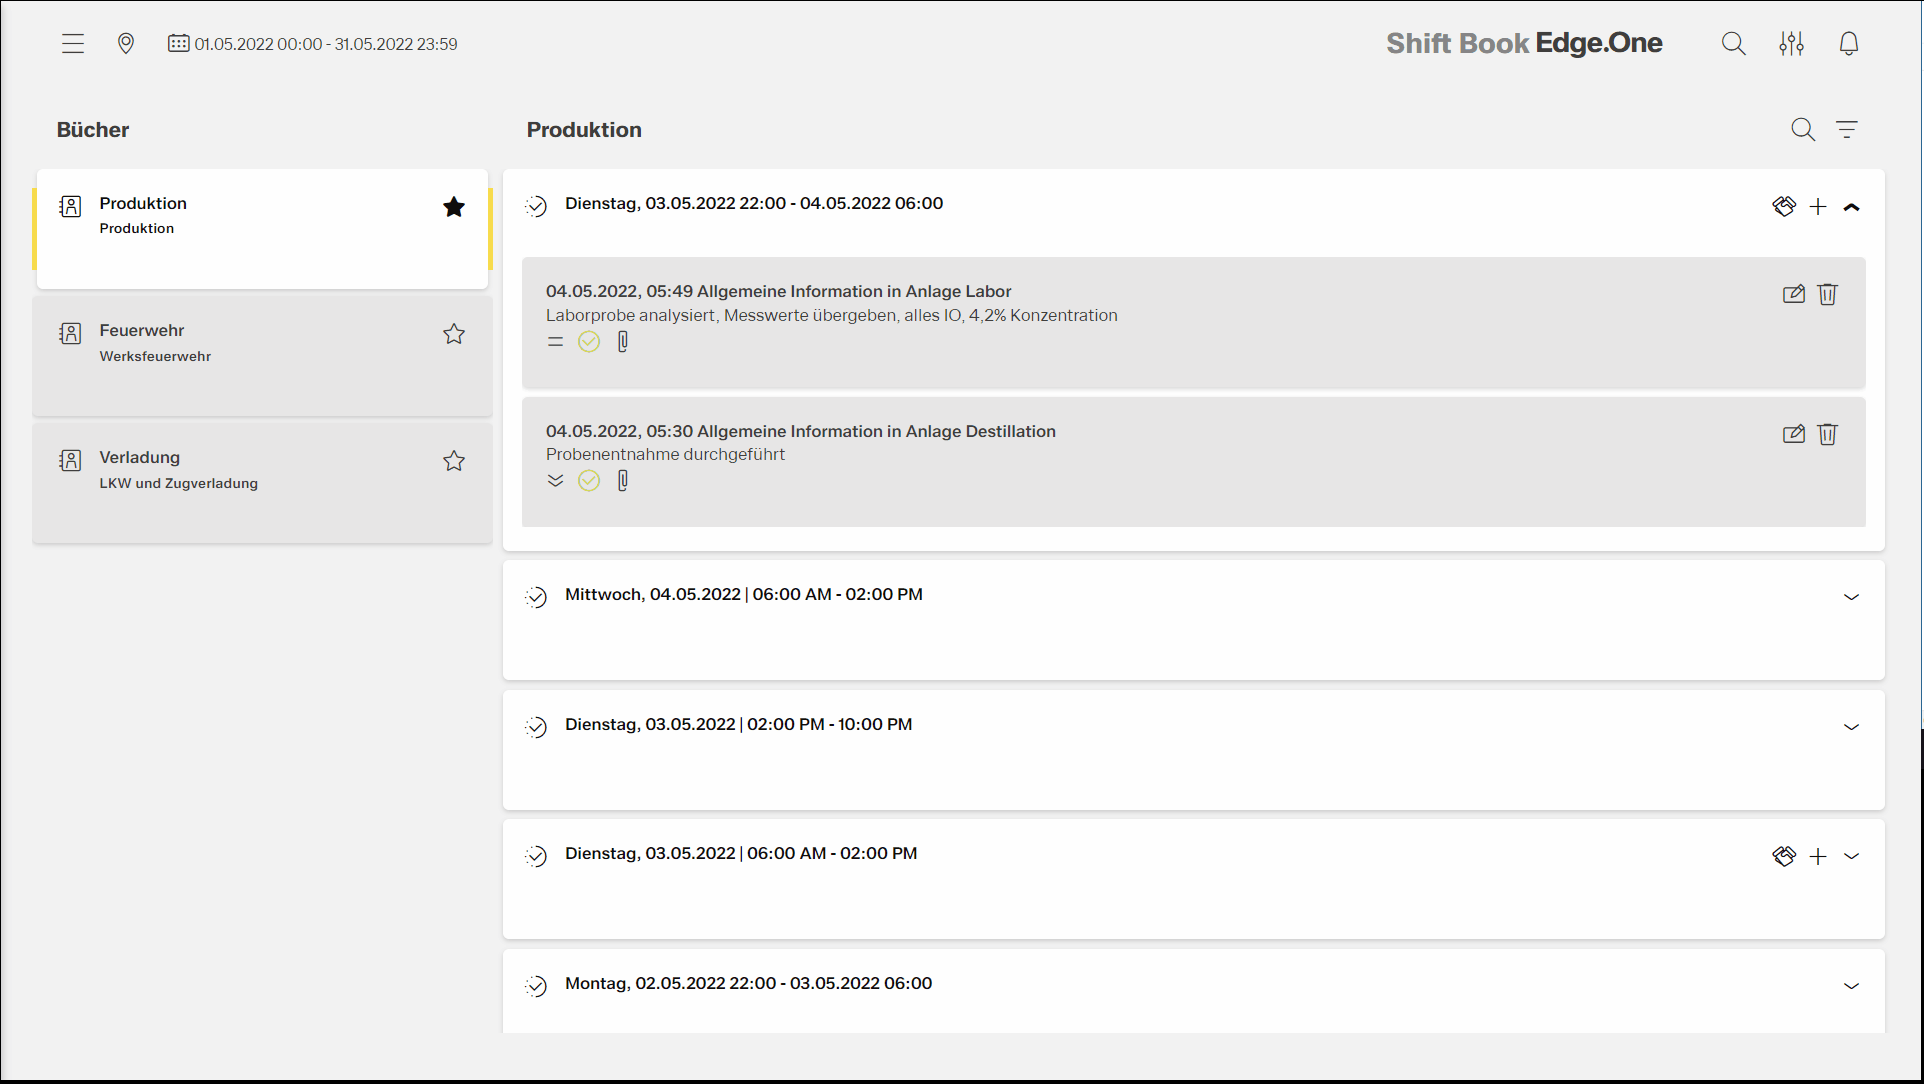This screenshot has height=1084, width=1924.
Task: Toggle favorite star for Verladung book
Action: click(x=454, y=461)
